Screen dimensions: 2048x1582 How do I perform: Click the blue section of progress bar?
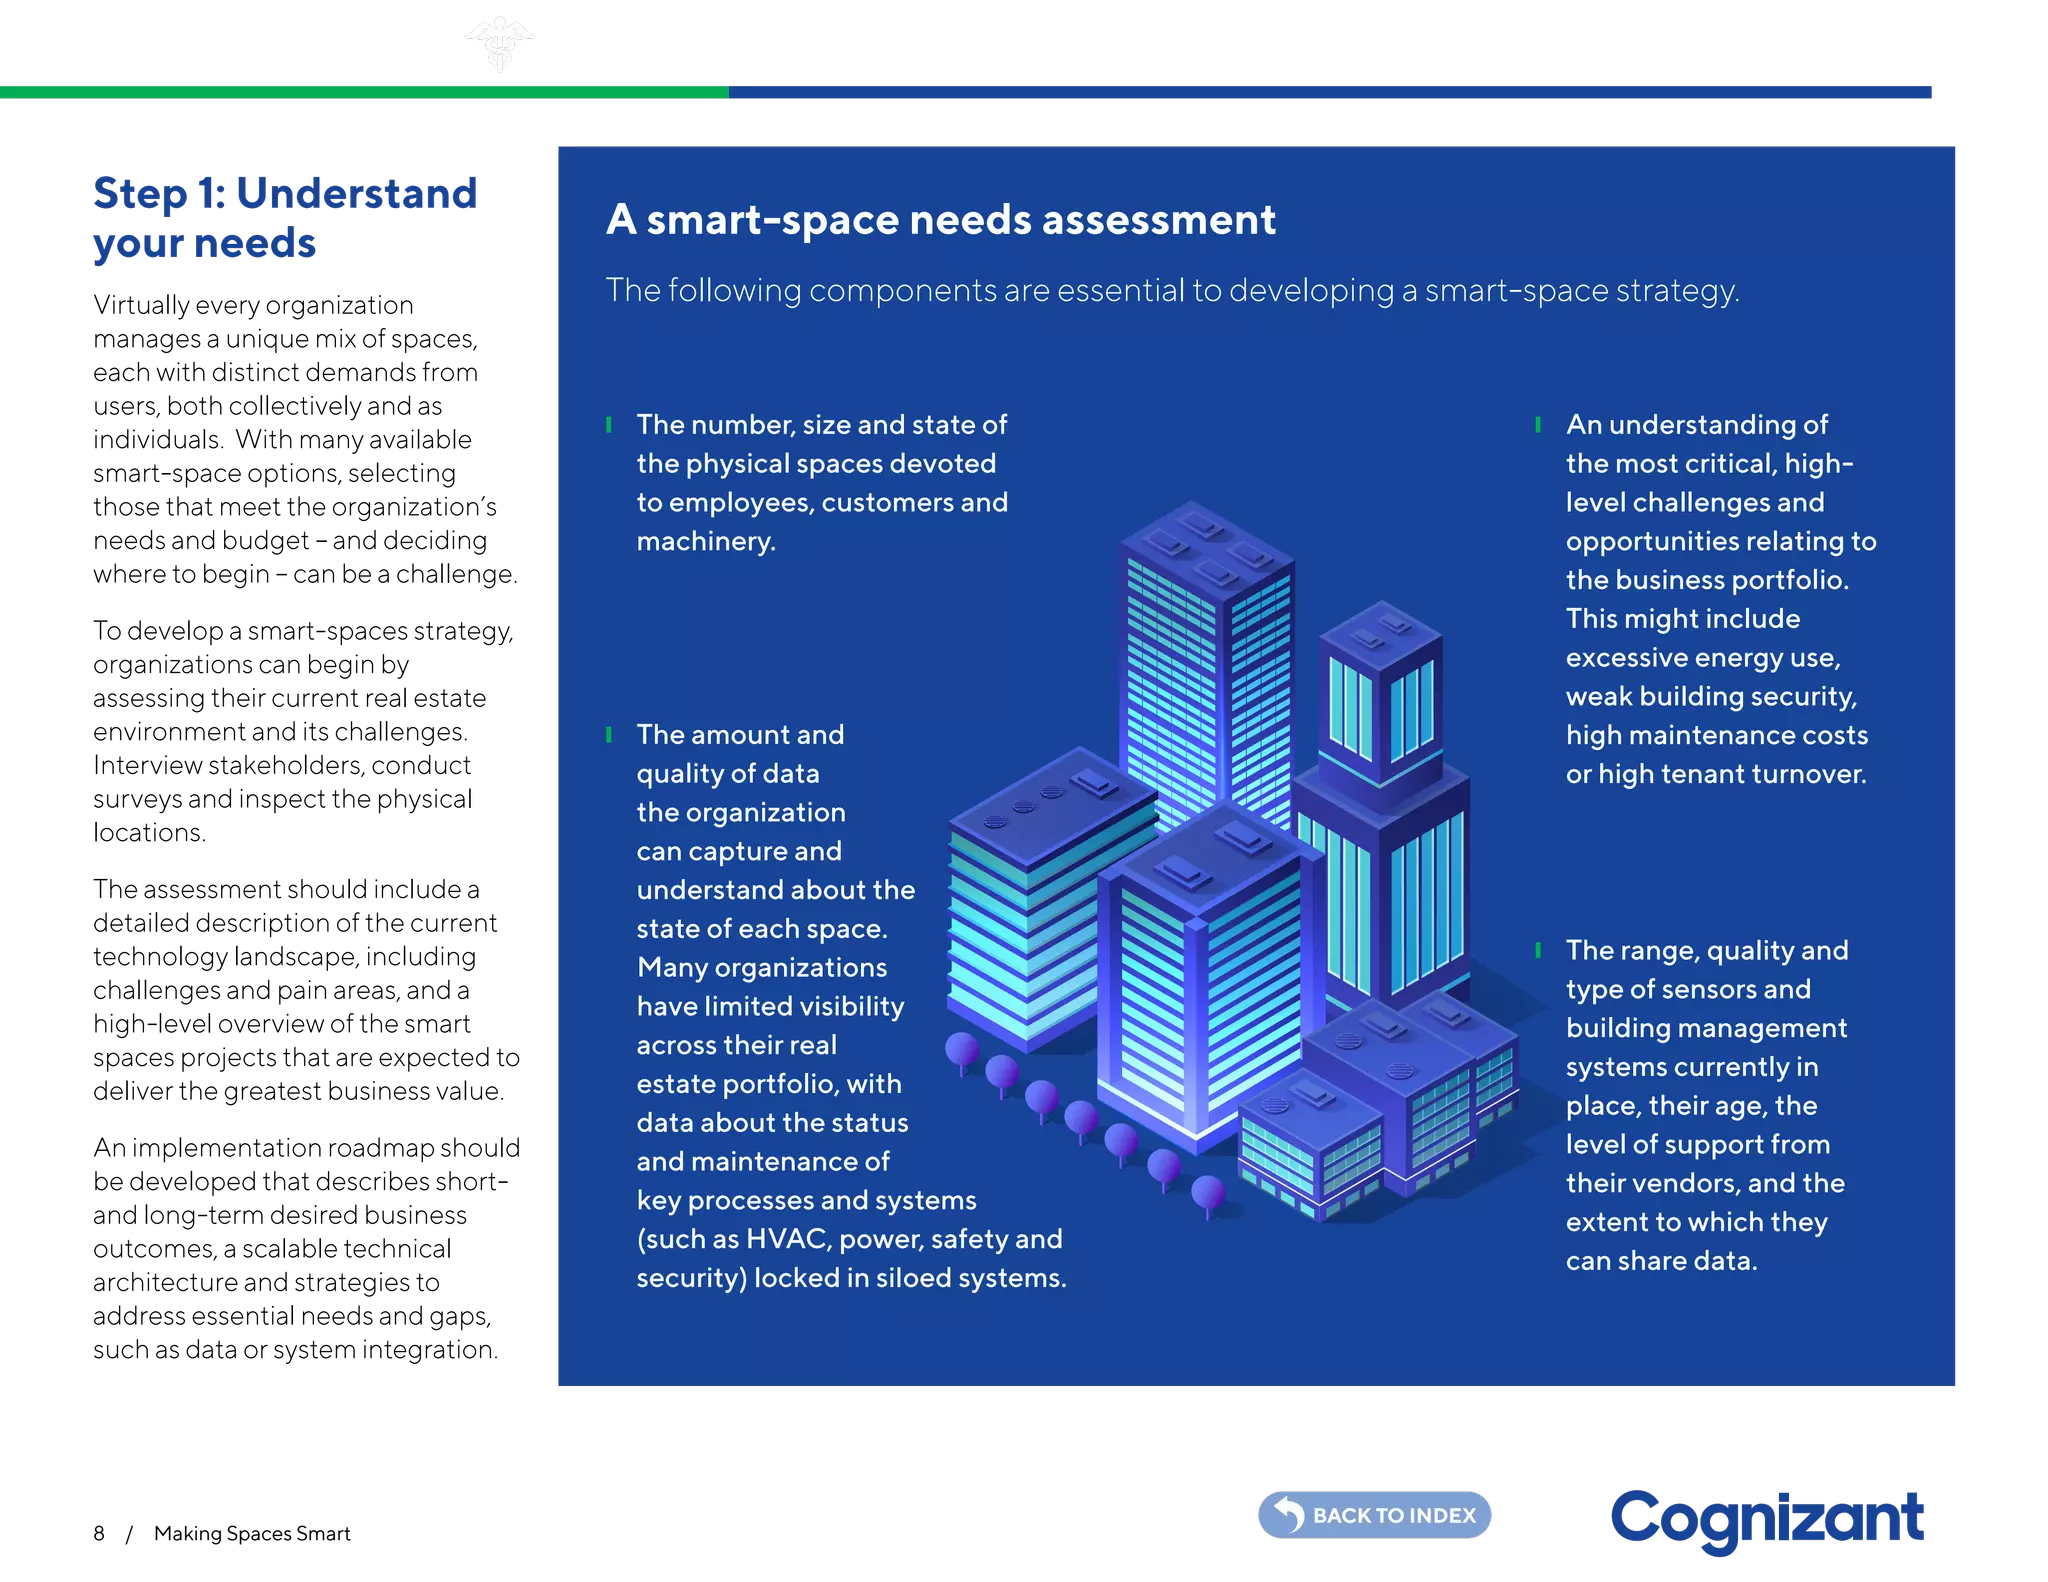pos(1330,93)
